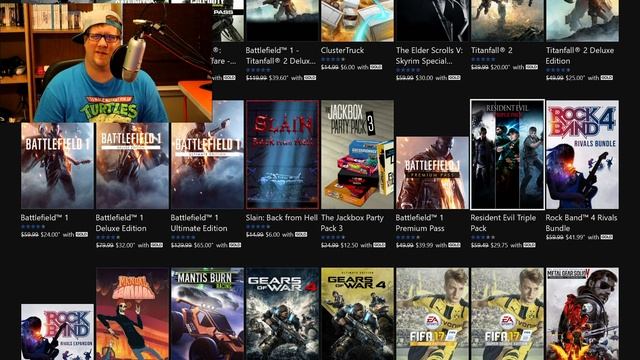Select the Titanfall 2 Deluxe Edition cover
The height and width of the screenshot is (360, 640).
point(582,20)
